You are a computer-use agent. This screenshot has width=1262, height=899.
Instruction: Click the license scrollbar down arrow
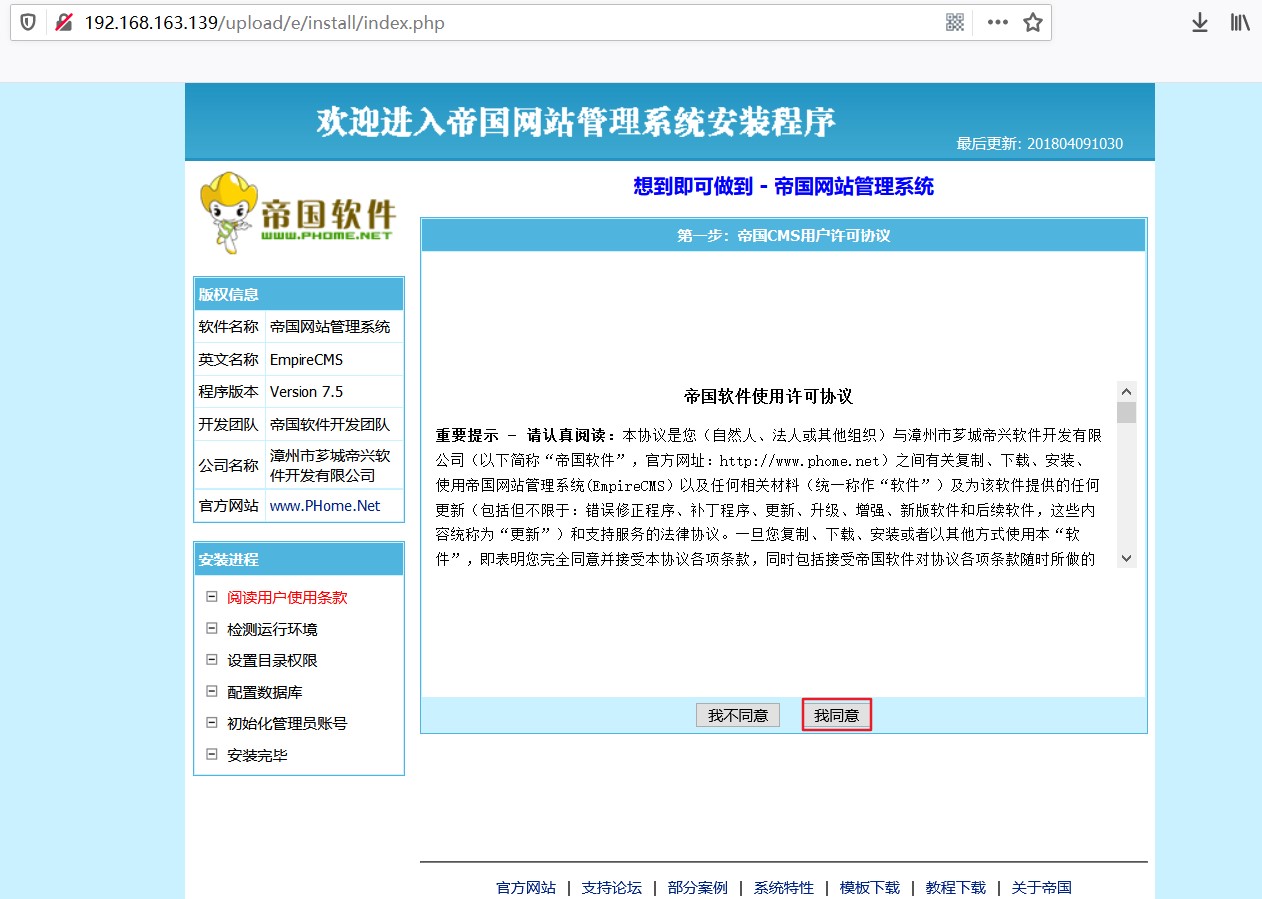1127,558
